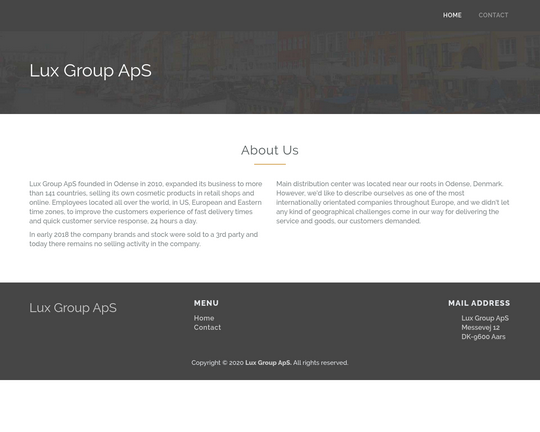Open the Contact link in footer menu
The width and height of the screenshot is (540, 432).
pyautogui.click(x=207, y=328)
